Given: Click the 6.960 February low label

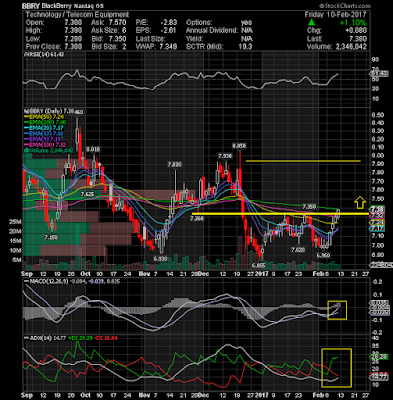Looking at the screenshot, I should pyautogui.click(x=323, y=255).
